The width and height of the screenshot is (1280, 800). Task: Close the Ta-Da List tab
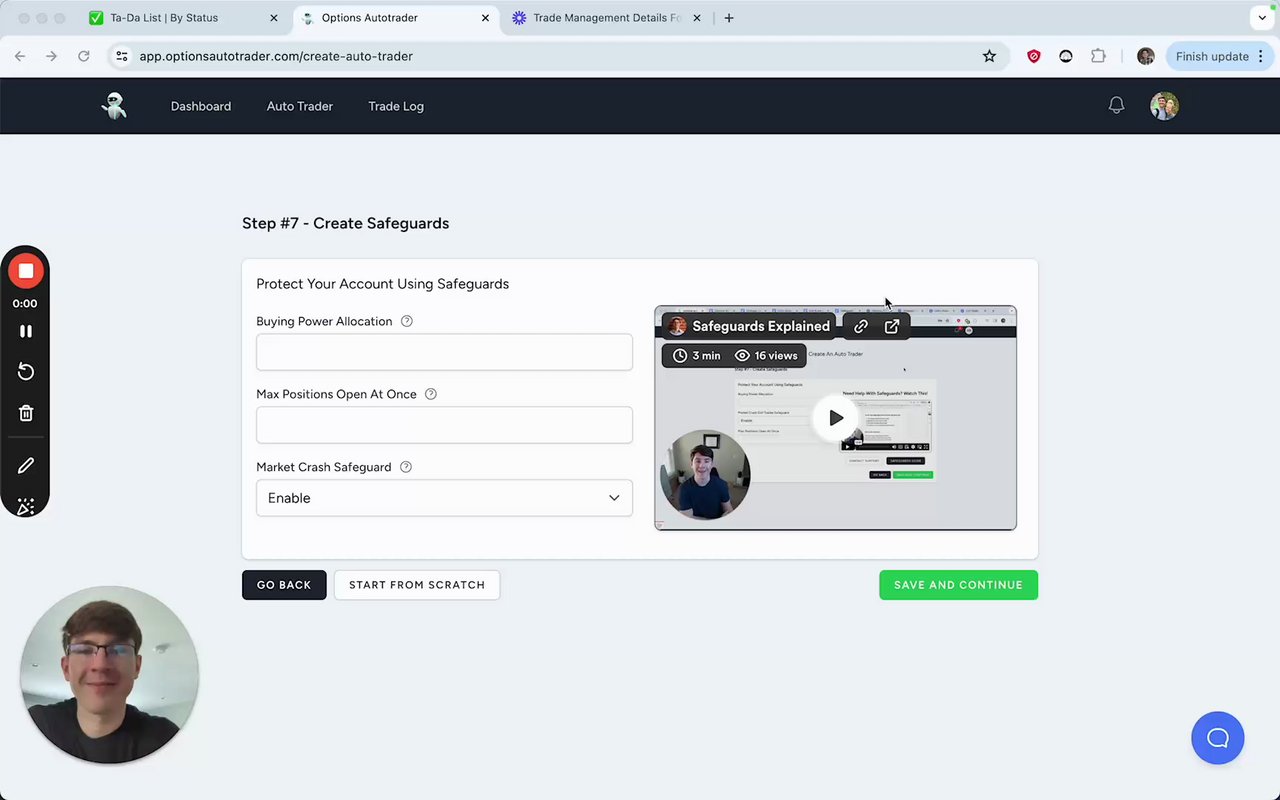coord(274,18)
